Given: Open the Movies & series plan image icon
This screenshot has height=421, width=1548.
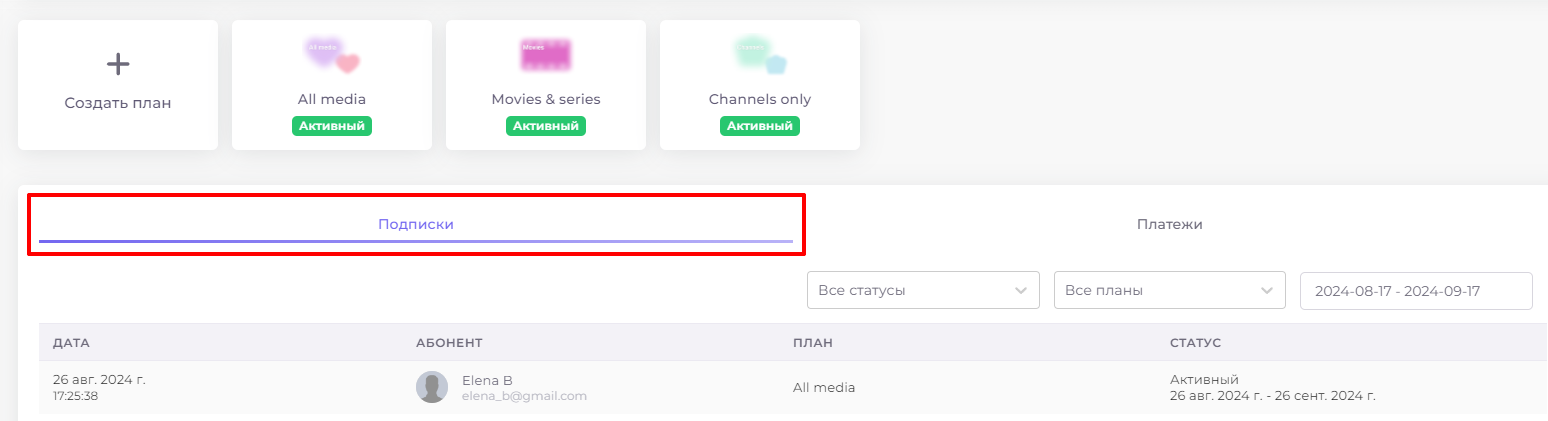Looking at the screenshot, I should 546,55.
